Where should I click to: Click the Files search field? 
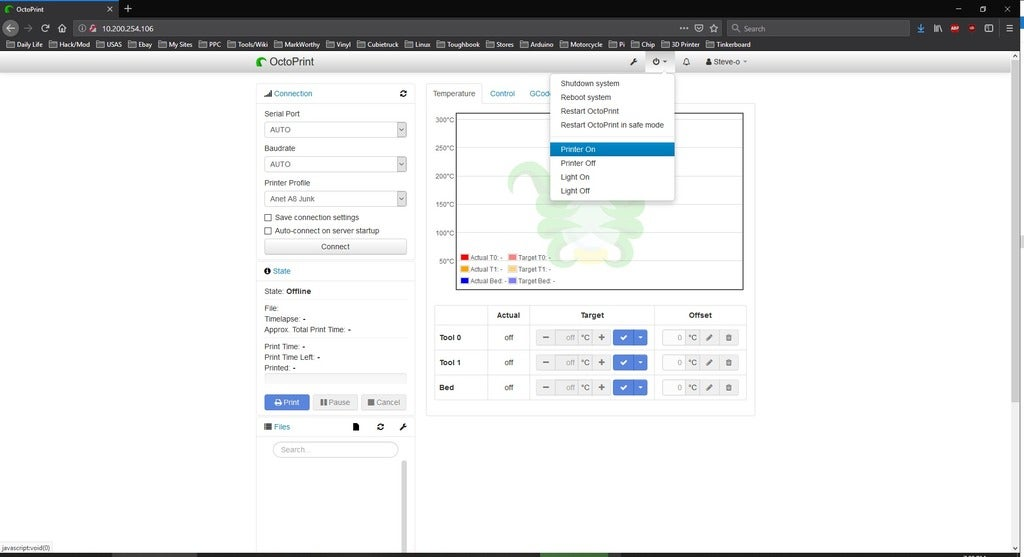336,450
